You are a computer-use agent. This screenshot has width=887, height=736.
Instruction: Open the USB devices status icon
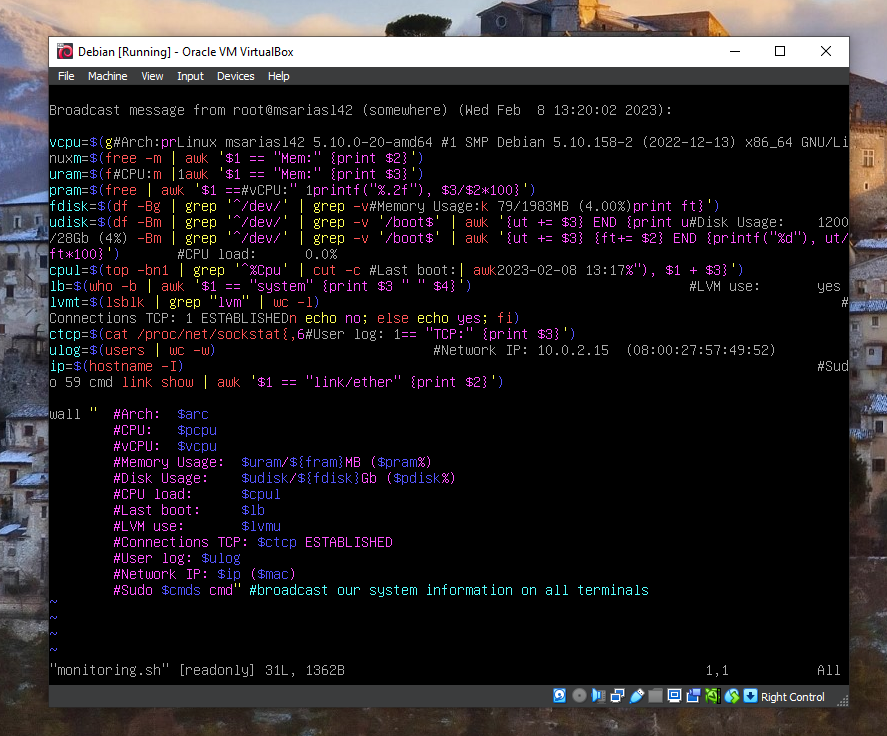[636, 696]
